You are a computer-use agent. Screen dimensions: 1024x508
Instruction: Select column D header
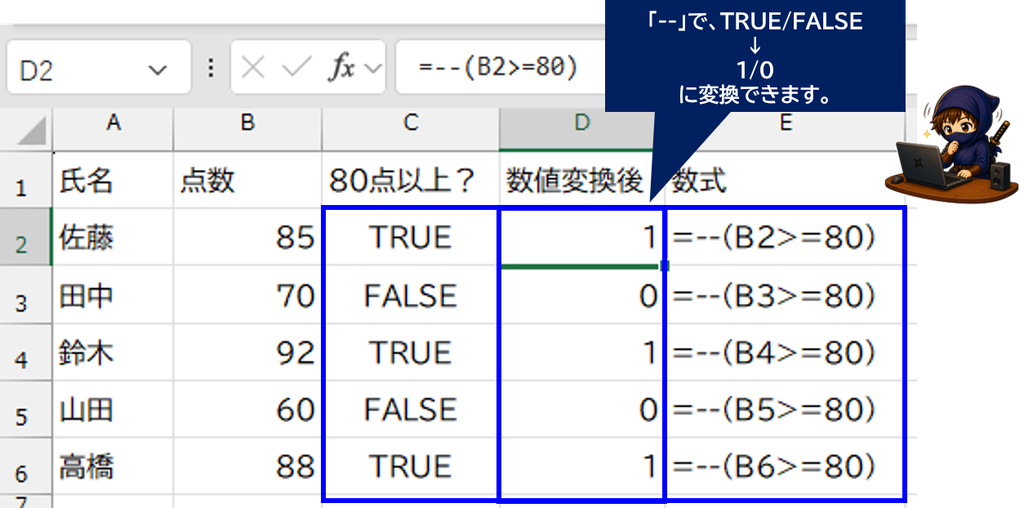coord(581,123)
